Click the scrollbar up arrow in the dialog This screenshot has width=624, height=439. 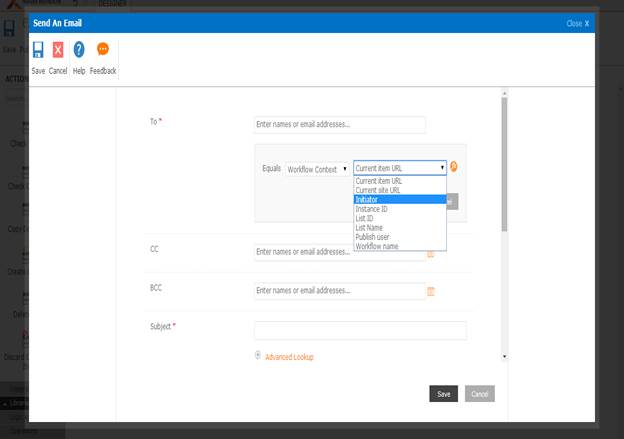pos(504,93)
